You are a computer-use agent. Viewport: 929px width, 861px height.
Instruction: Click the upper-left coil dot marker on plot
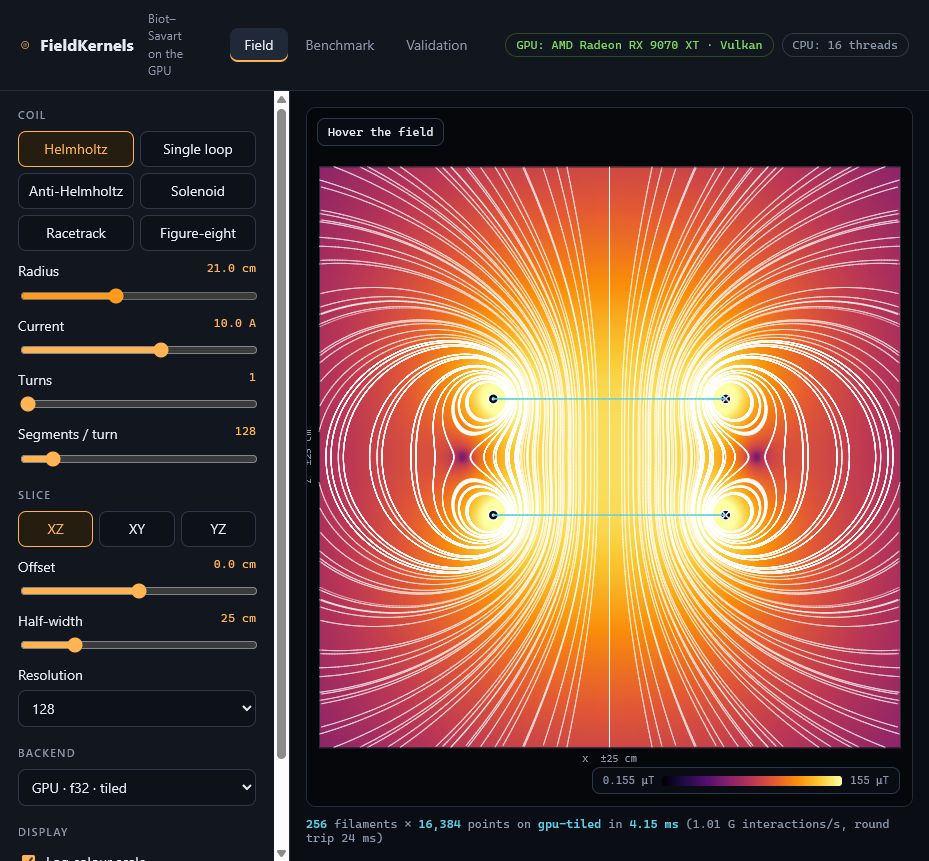coord(493,399)
